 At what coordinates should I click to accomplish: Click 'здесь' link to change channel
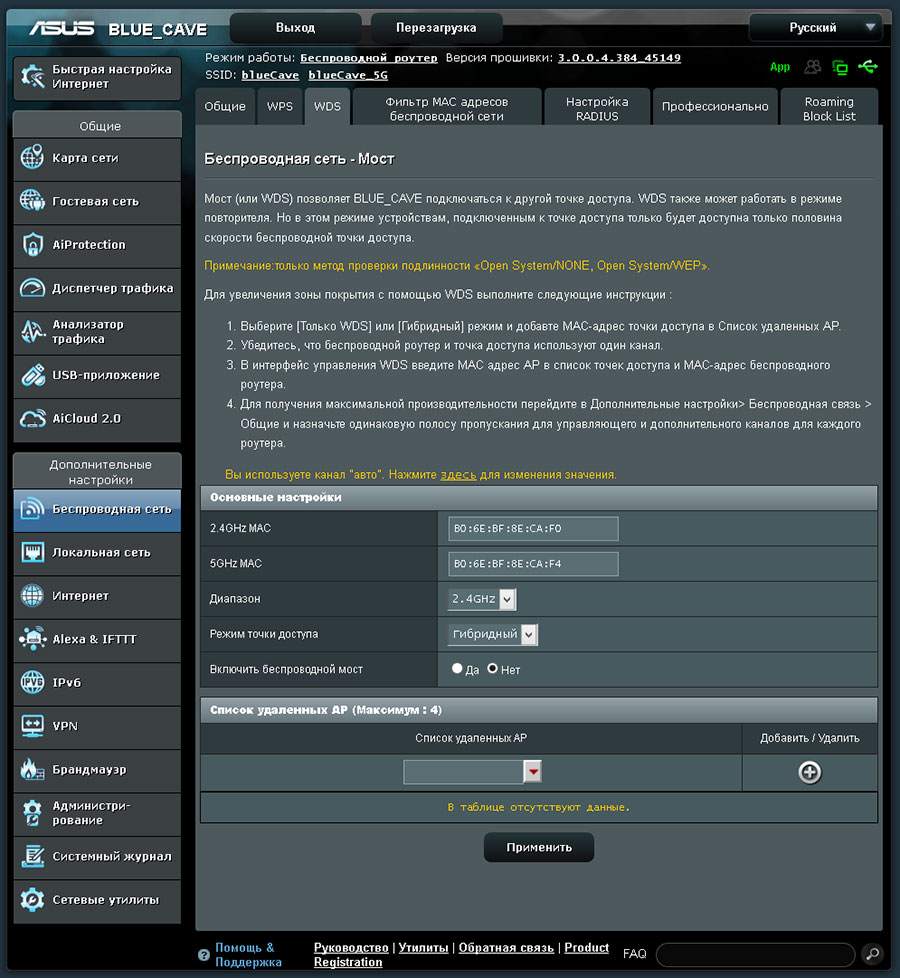pyautogui.click(x=458, y=475)
